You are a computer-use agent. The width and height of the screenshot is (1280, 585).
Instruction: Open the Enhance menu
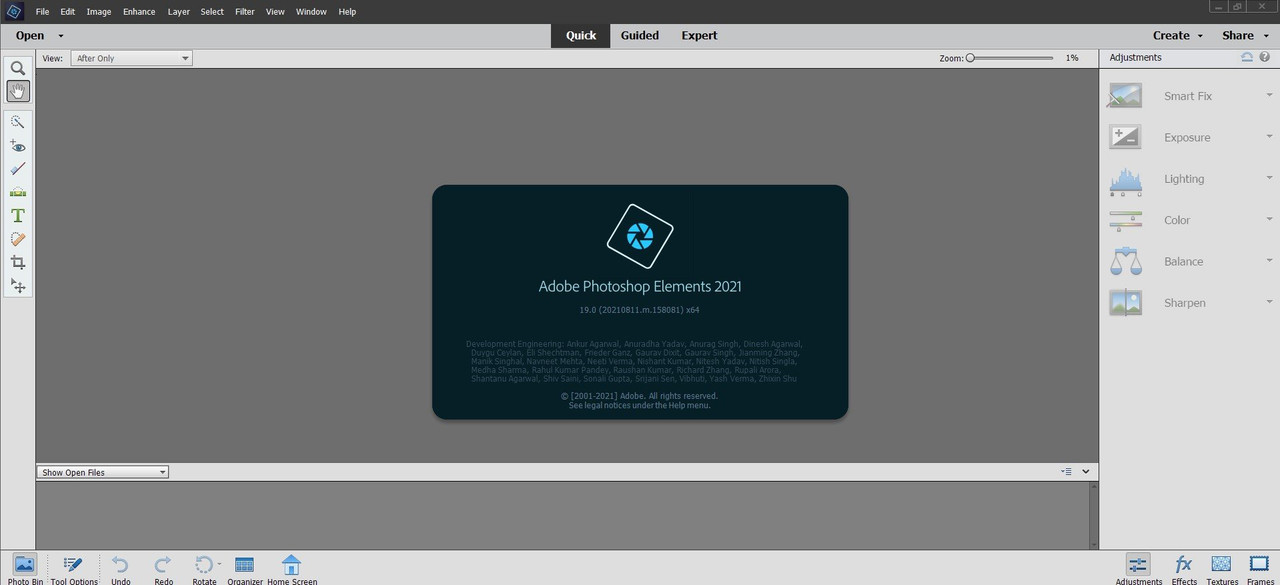(139, 12)
